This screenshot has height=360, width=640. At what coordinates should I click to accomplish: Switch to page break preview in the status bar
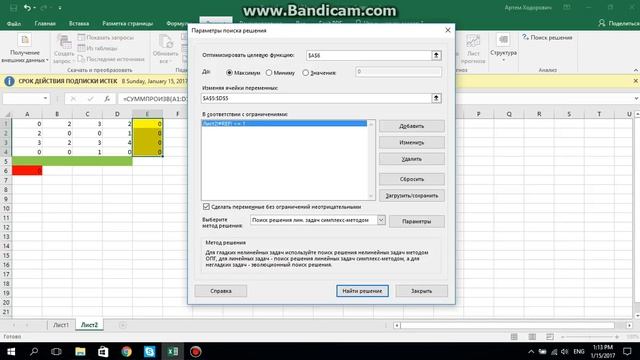tap(550, 337)
